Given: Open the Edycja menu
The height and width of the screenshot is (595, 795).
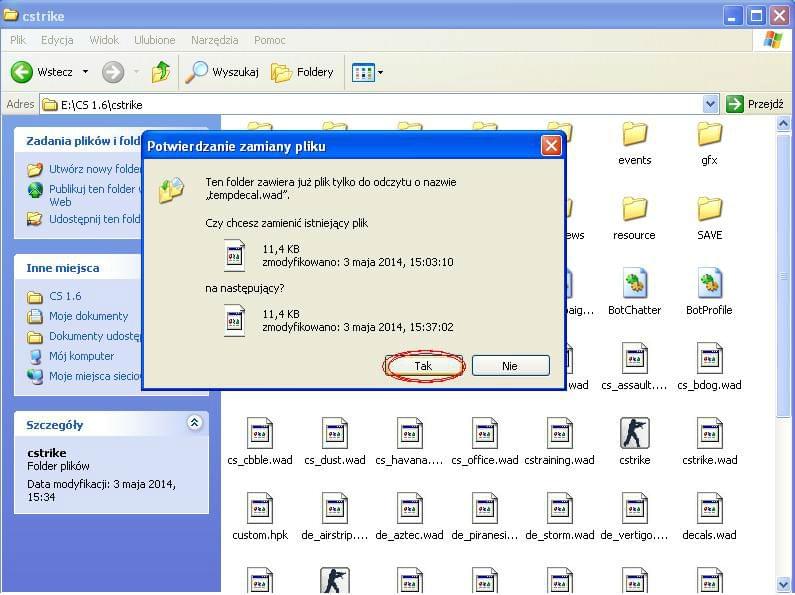Looking at the screenshot, I should point(57,40).
